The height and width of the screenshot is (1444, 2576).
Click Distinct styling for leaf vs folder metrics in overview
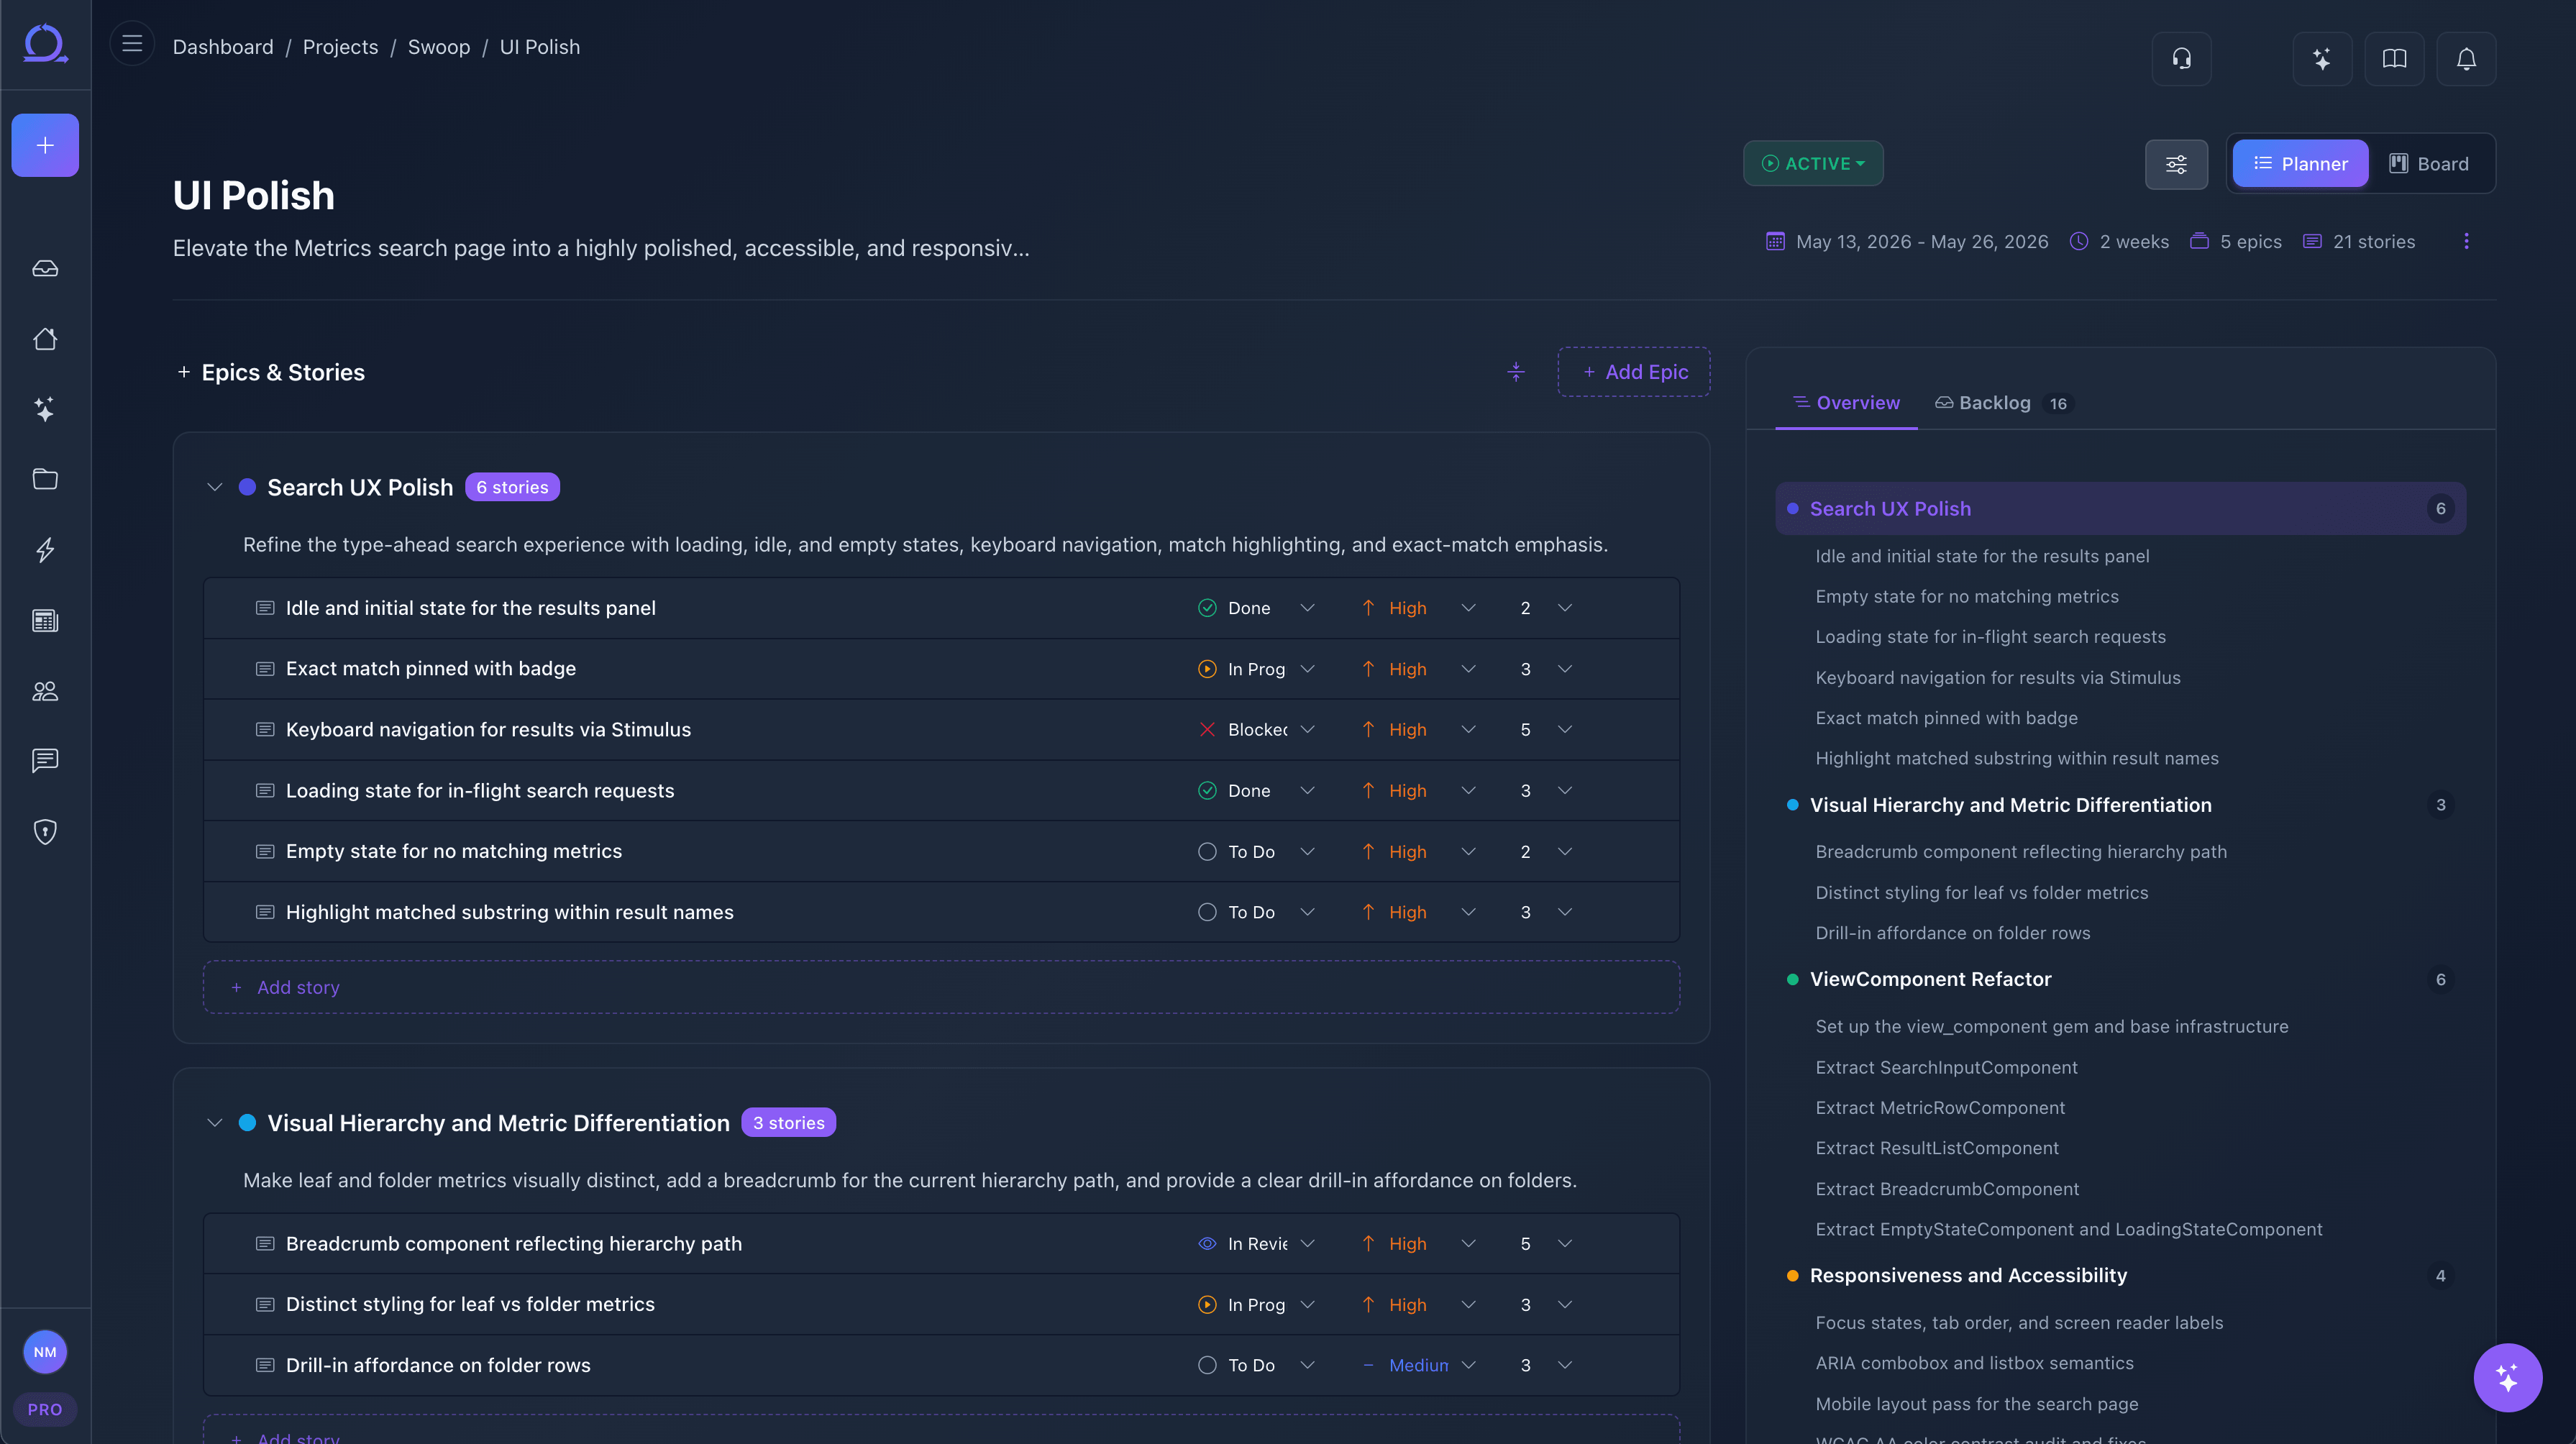tap(1981, 893)
